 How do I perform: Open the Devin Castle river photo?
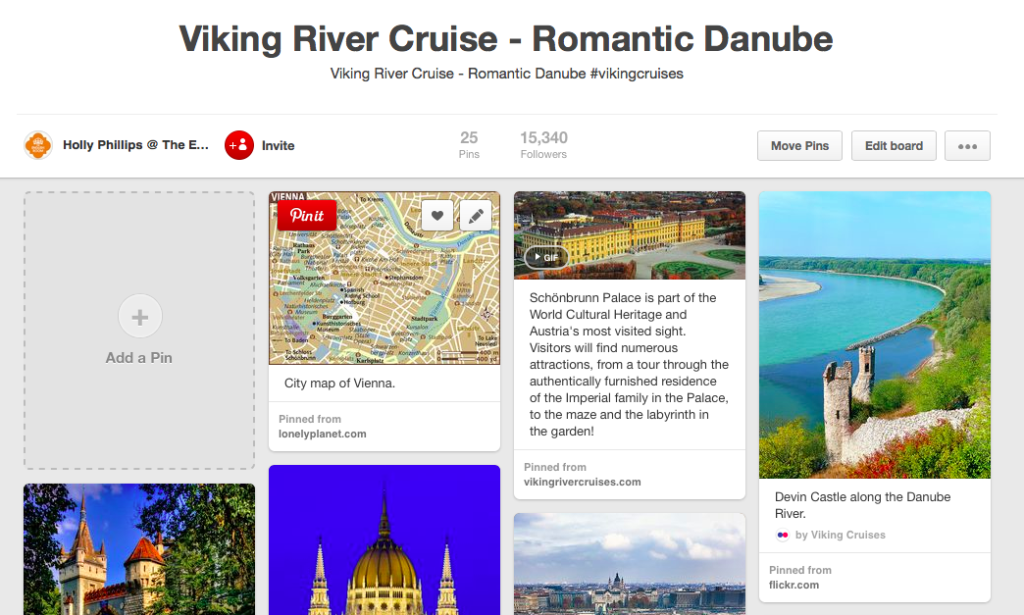click(874, 335)
